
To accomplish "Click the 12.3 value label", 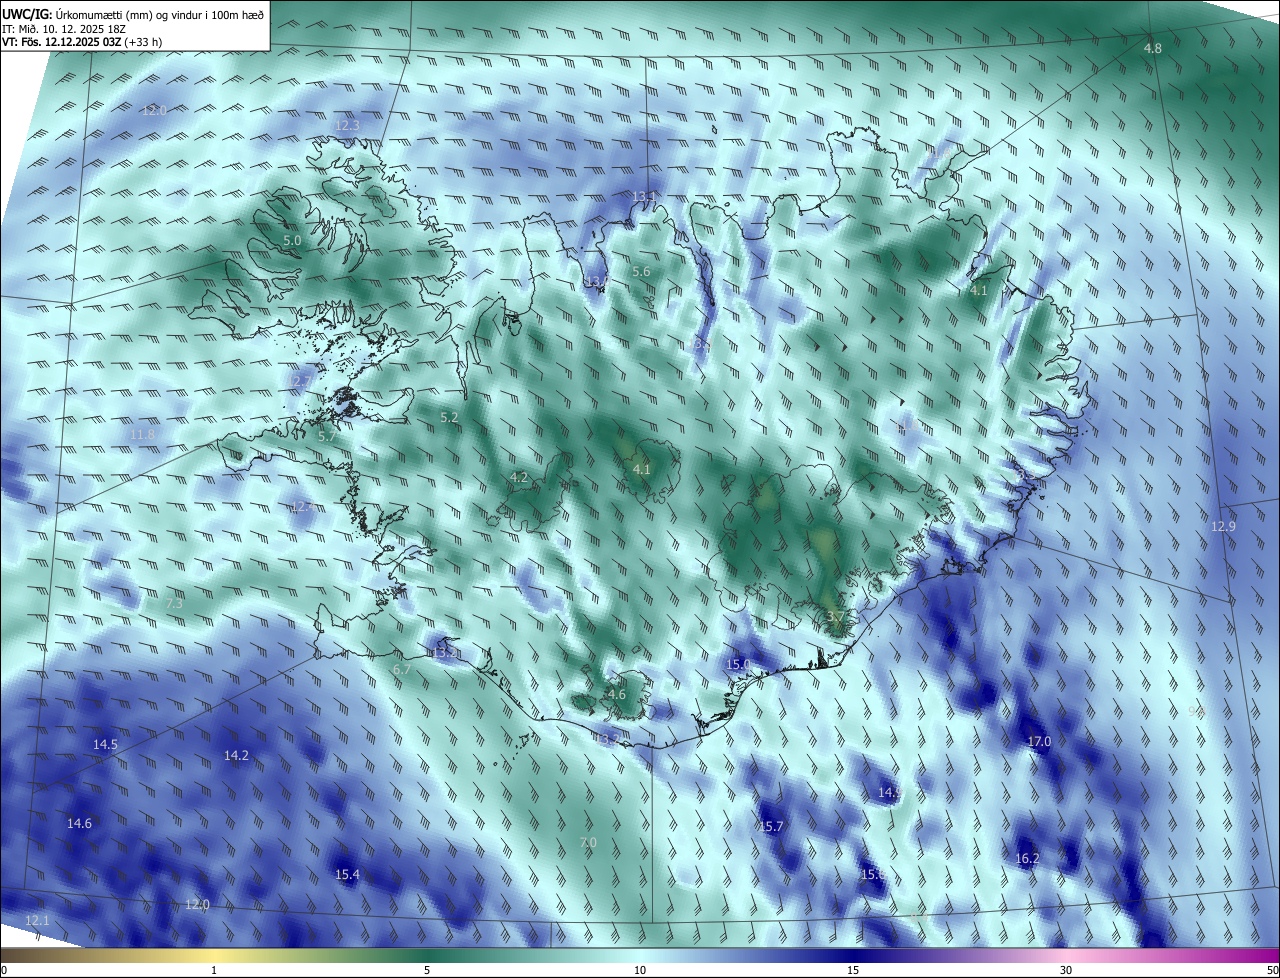I will pos(346,125).
